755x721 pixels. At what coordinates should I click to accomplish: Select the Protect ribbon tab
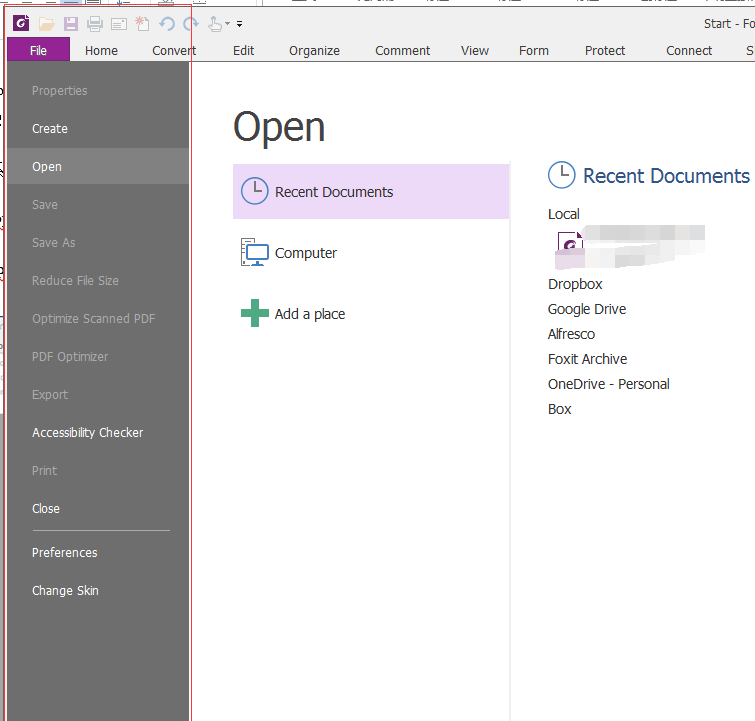(x=605, y=50)
